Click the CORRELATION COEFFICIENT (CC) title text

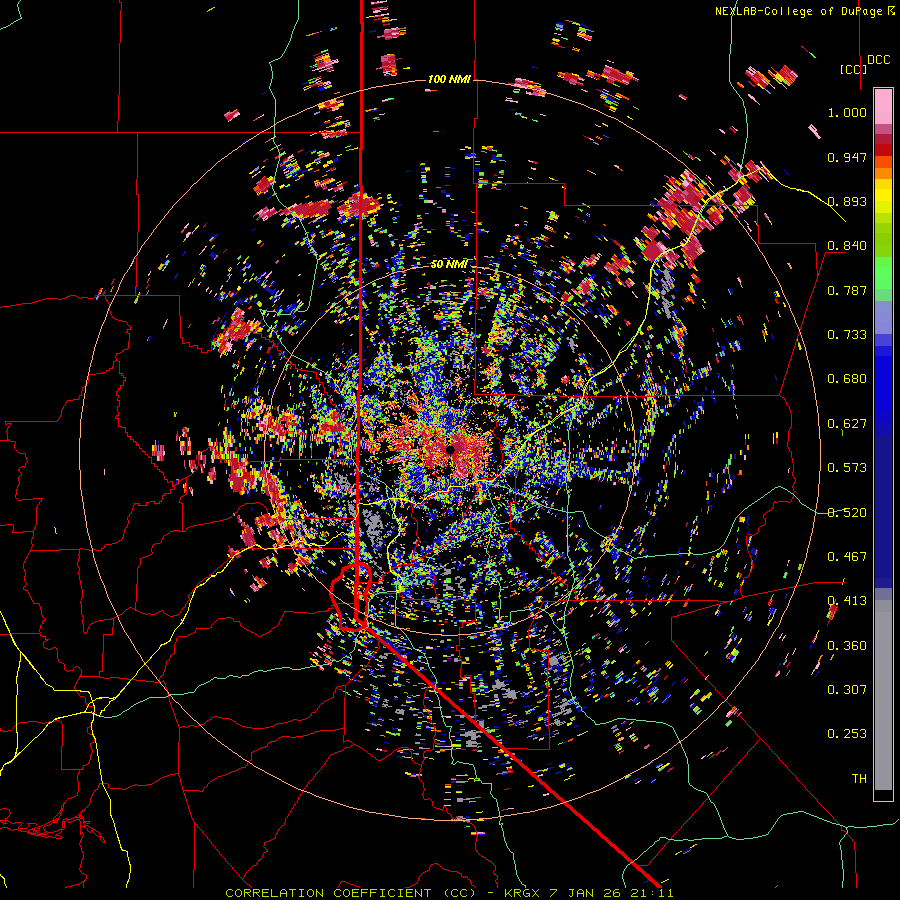(351, 893)
